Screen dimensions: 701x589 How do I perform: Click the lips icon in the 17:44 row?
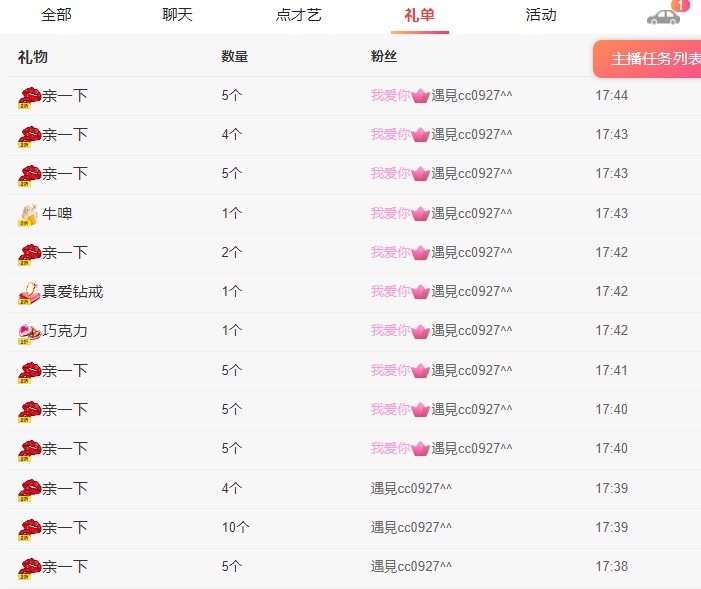point(29,96)
